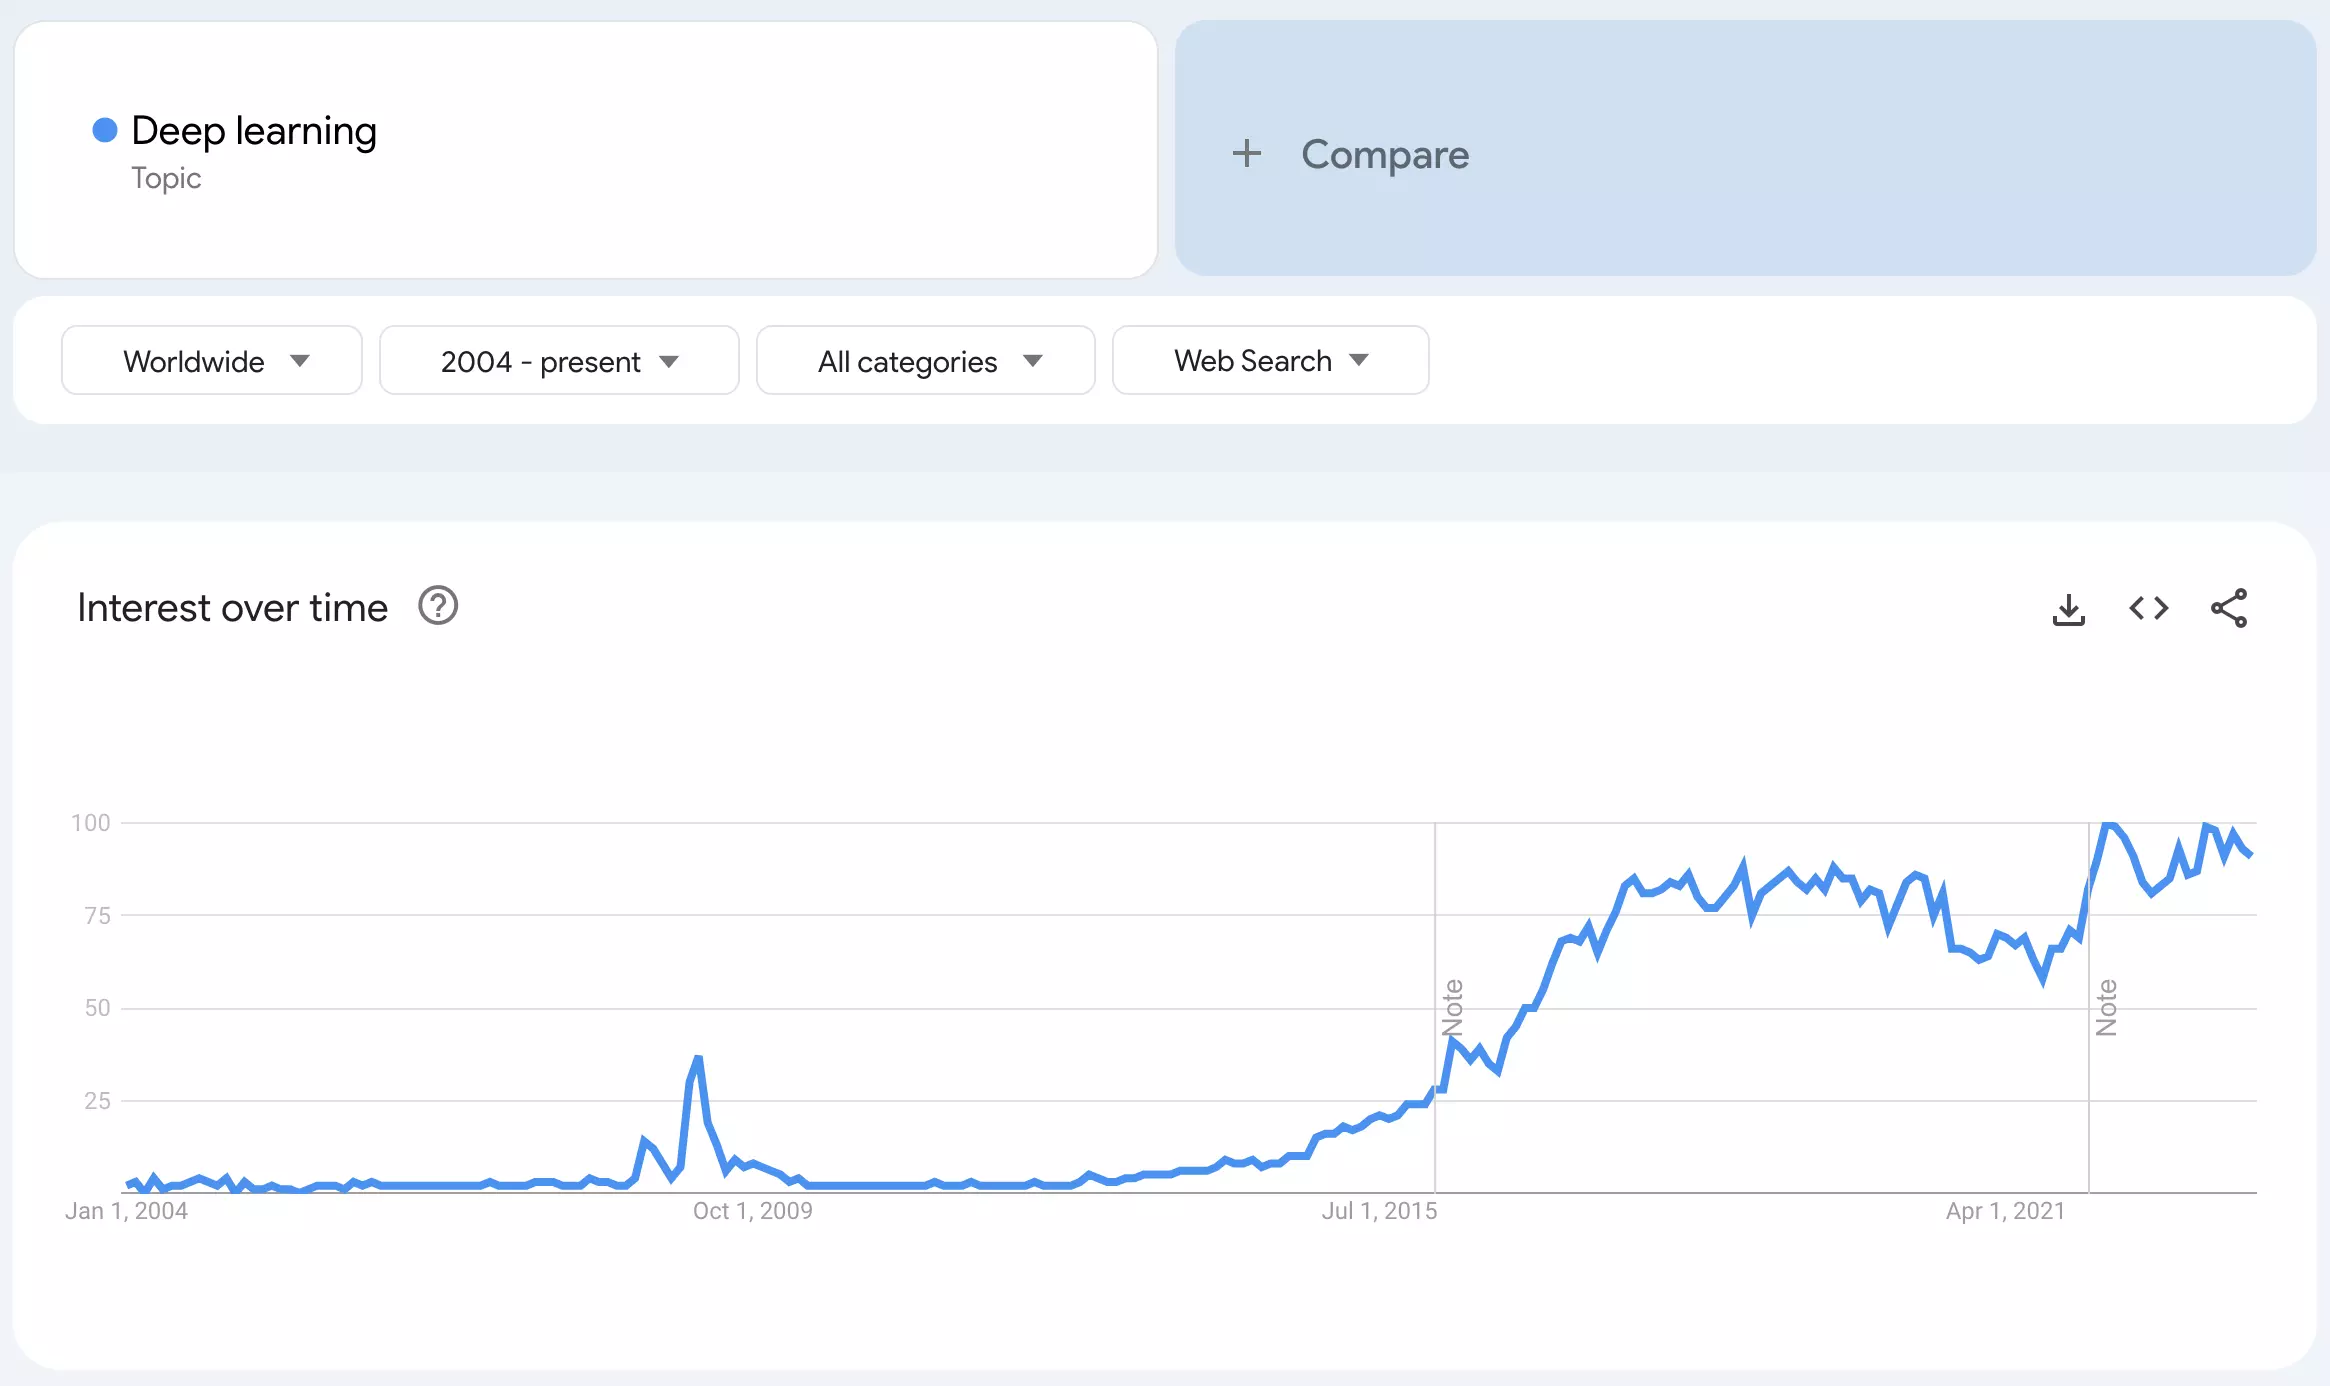This screenshot has width=2330, height=1386.
Task: Click the Oct 1, 2009 axis label
Action: (x=753, y=1211)
